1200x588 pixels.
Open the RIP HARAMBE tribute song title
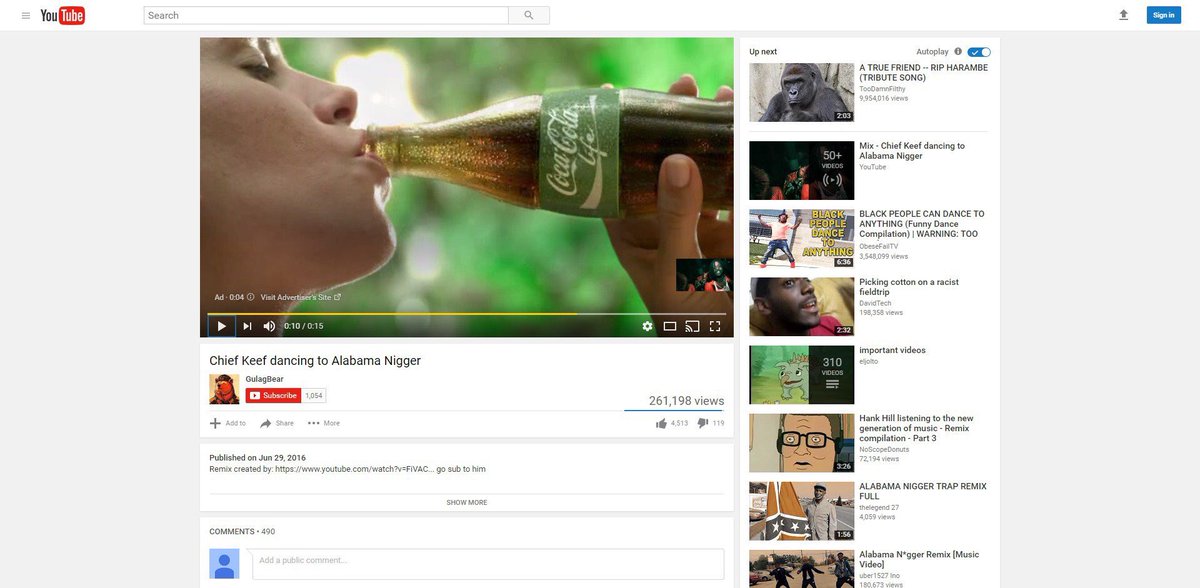923,72
